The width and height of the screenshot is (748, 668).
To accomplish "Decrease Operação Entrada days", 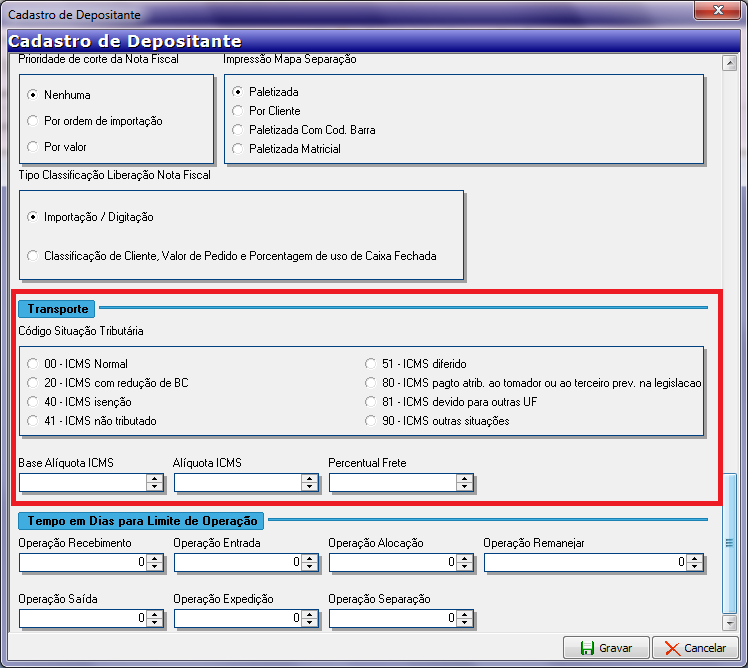I will click(310, 567).
